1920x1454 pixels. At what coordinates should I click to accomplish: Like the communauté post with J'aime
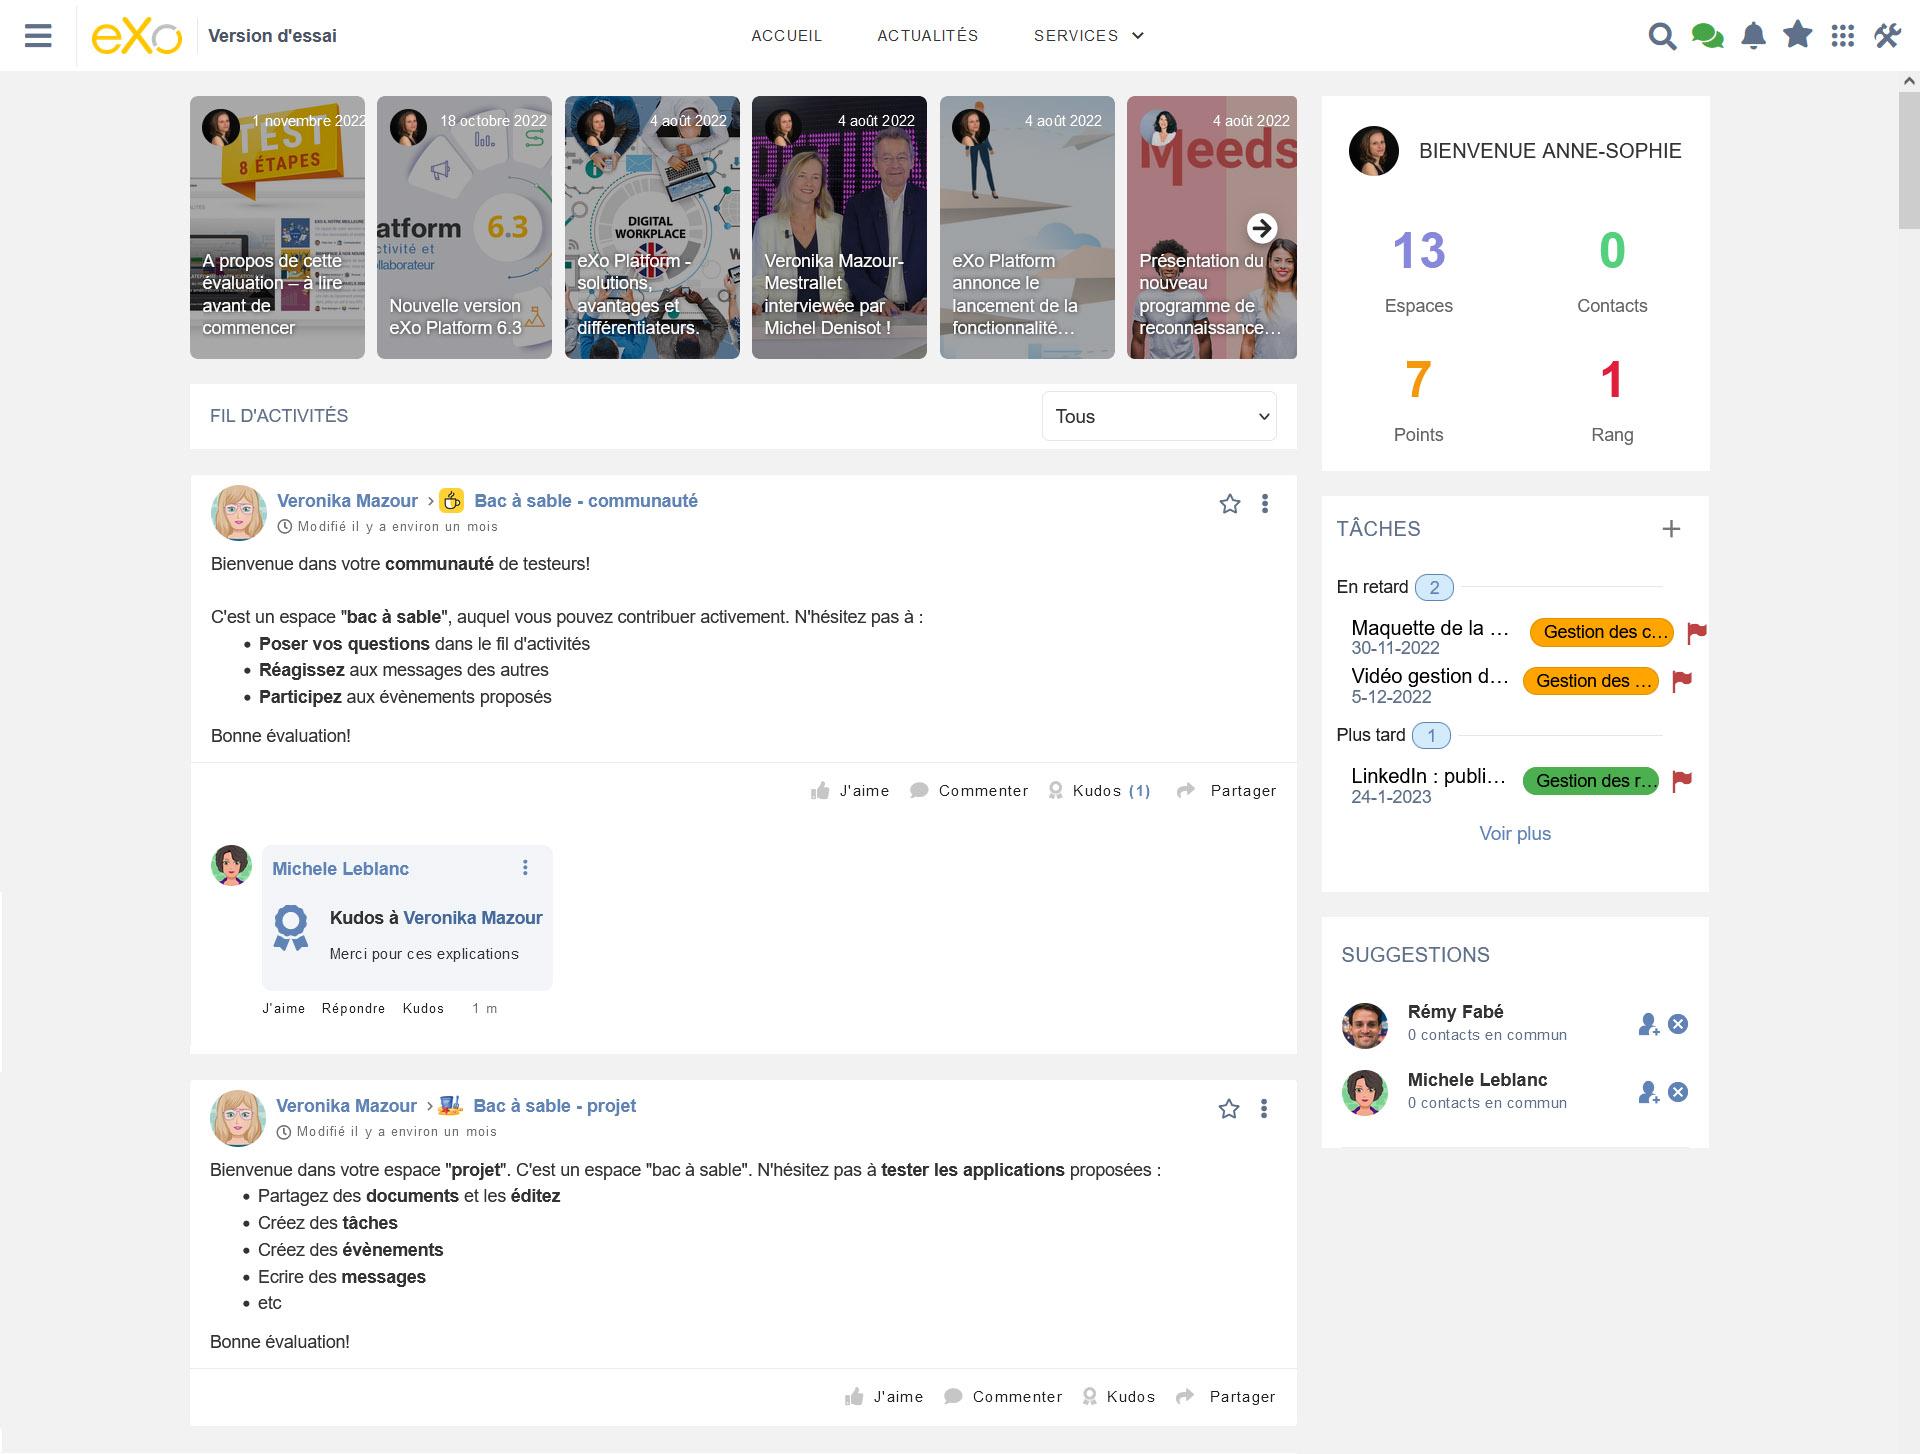[x=849, y=791]
